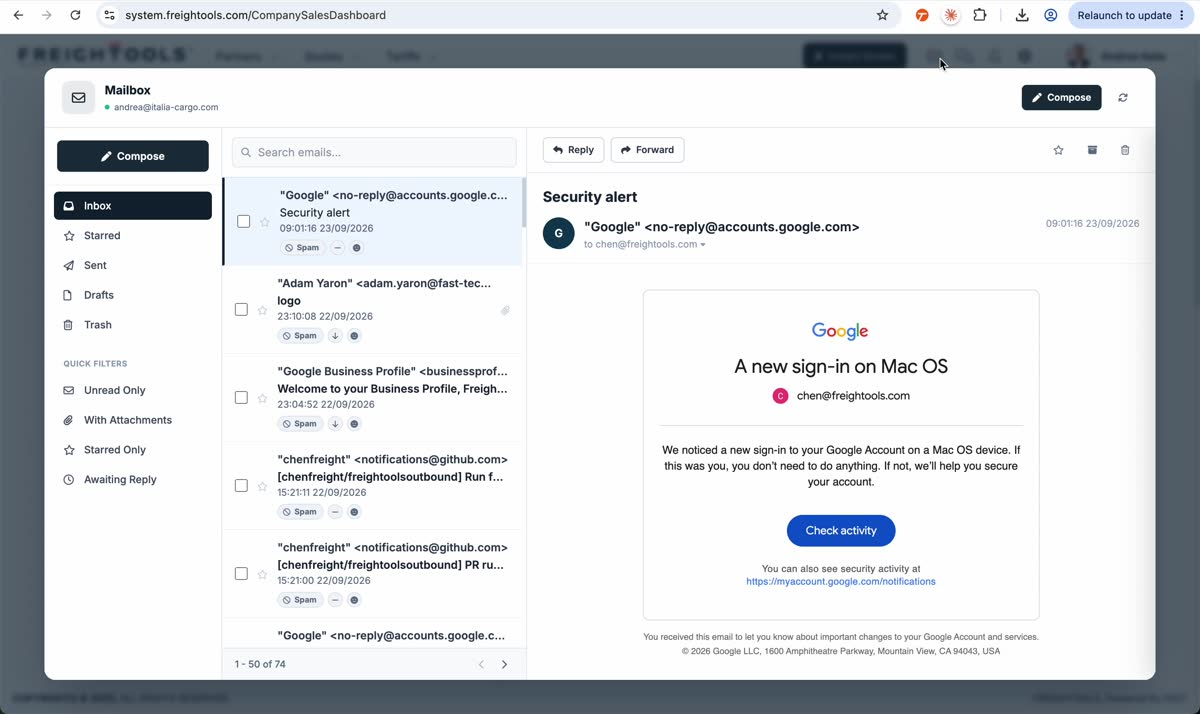The width and height of the screenshot is (1200, 714).
Task: Go to previous page of emails
Action: [481, 664]
